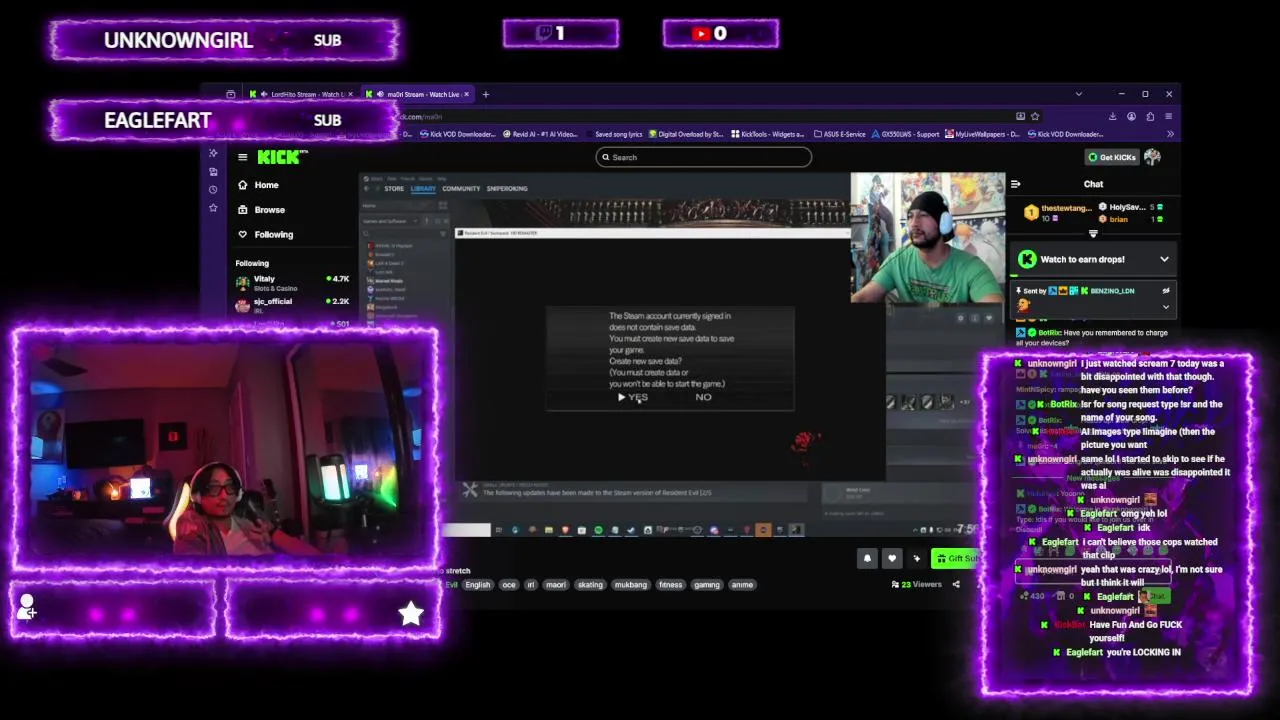
Task: Open Digital Overload bookmark
Action: coord(686,134)
